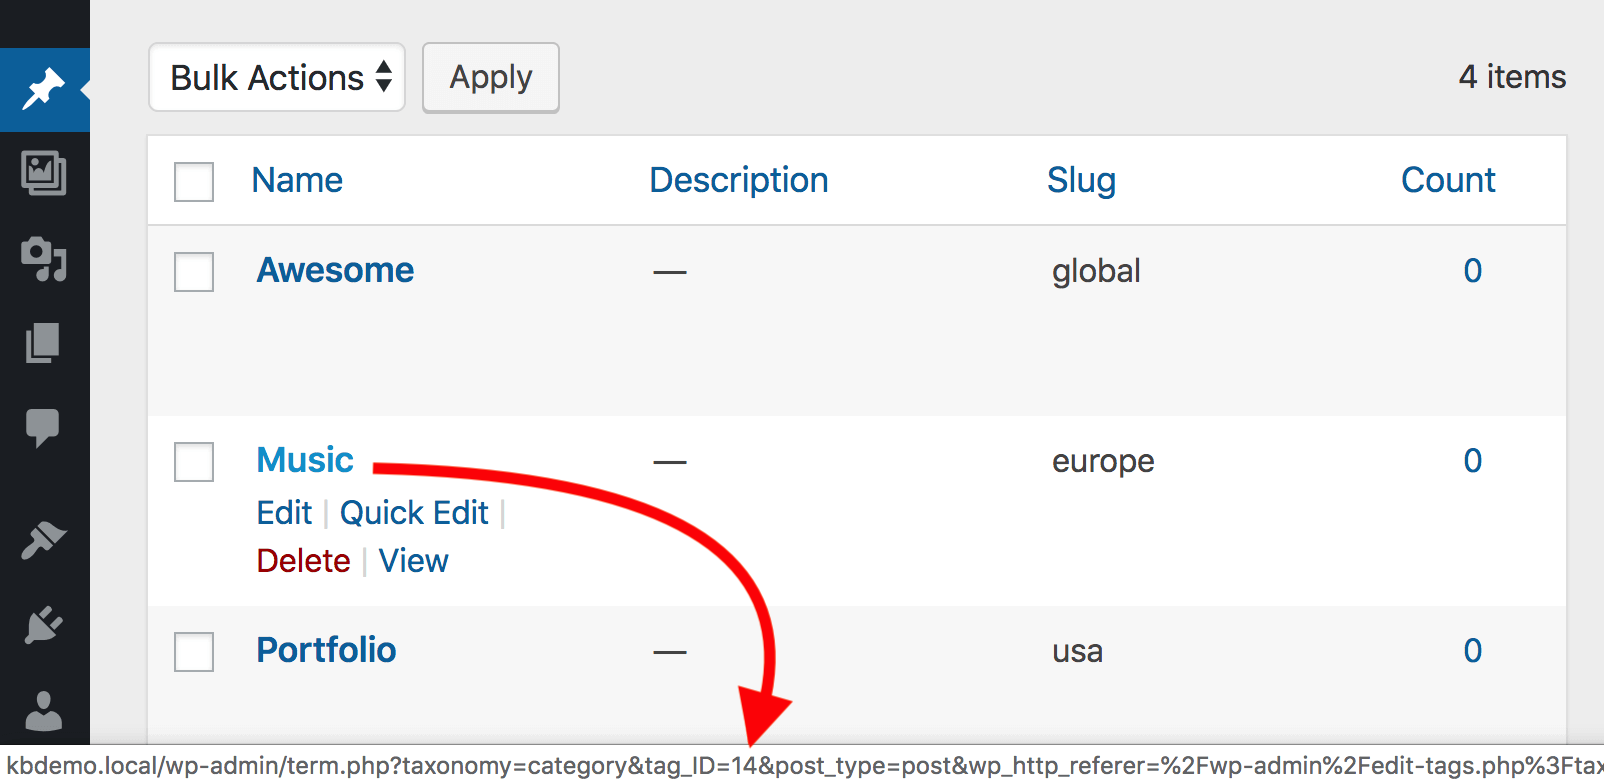
Task: Sort by the Name column header
Action: (297, 180)
